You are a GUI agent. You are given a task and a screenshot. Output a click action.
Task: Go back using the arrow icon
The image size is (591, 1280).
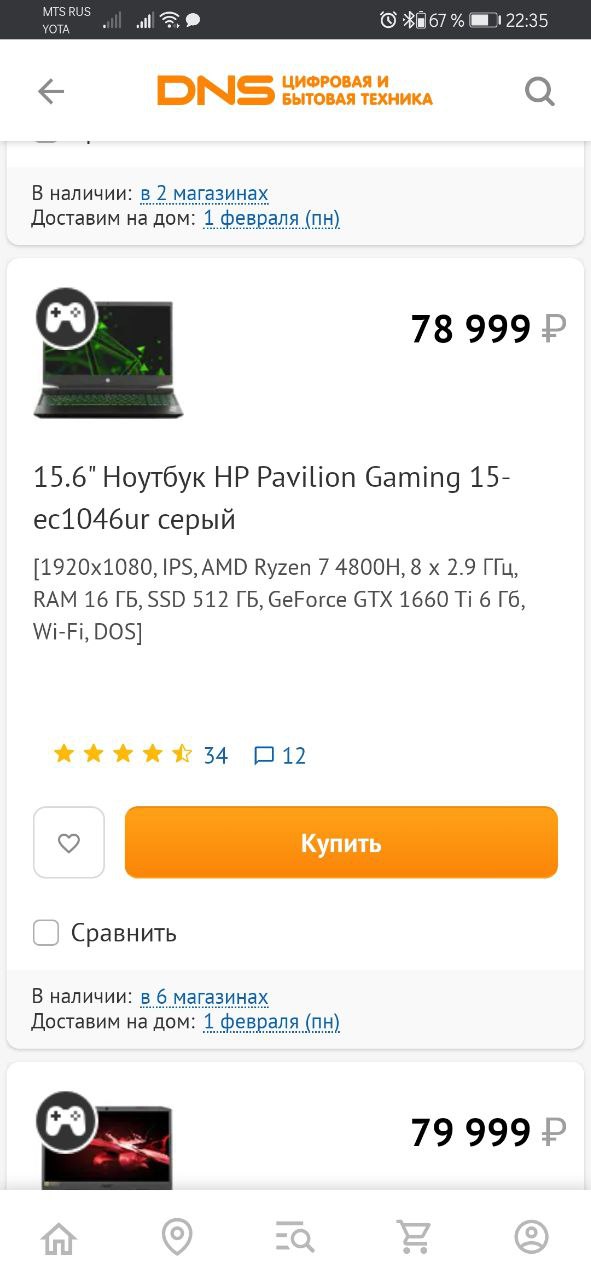pos(51,92)
